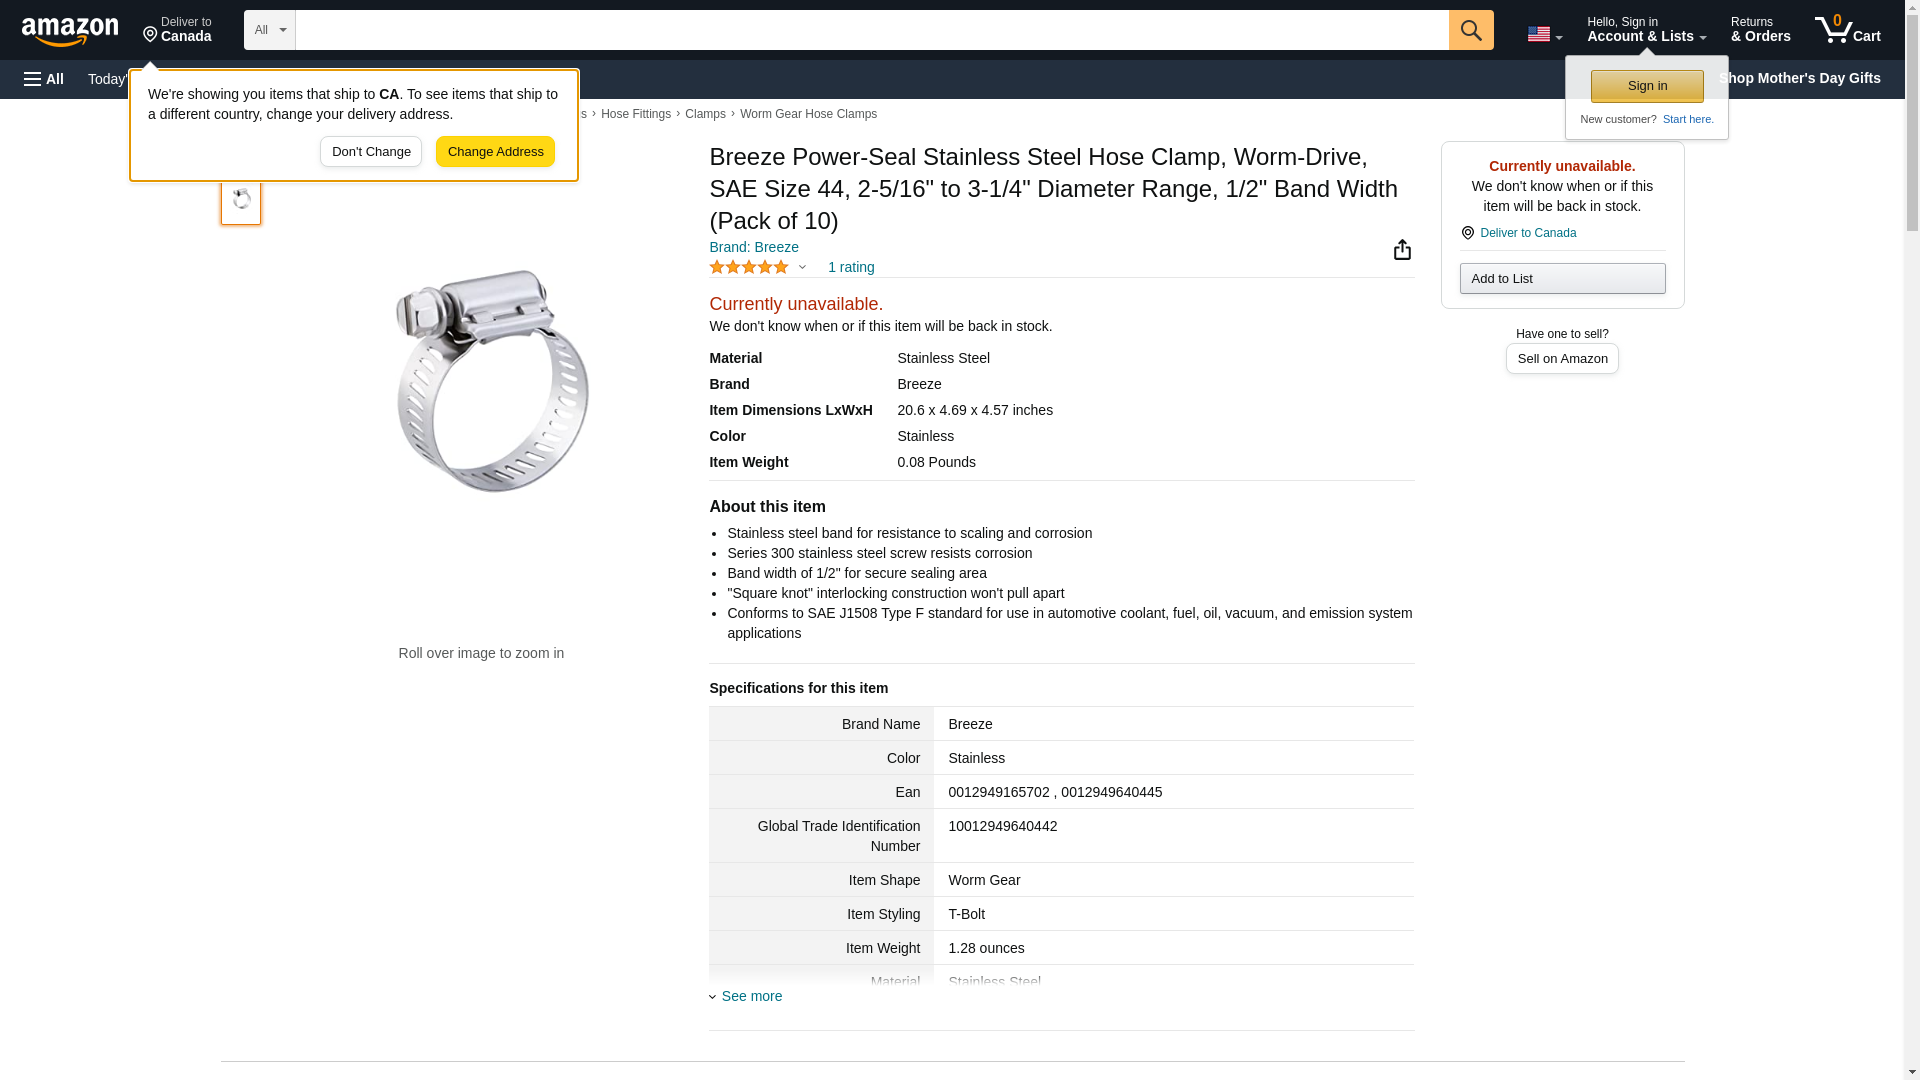Open Returns & Orders

click(1760, 30)
